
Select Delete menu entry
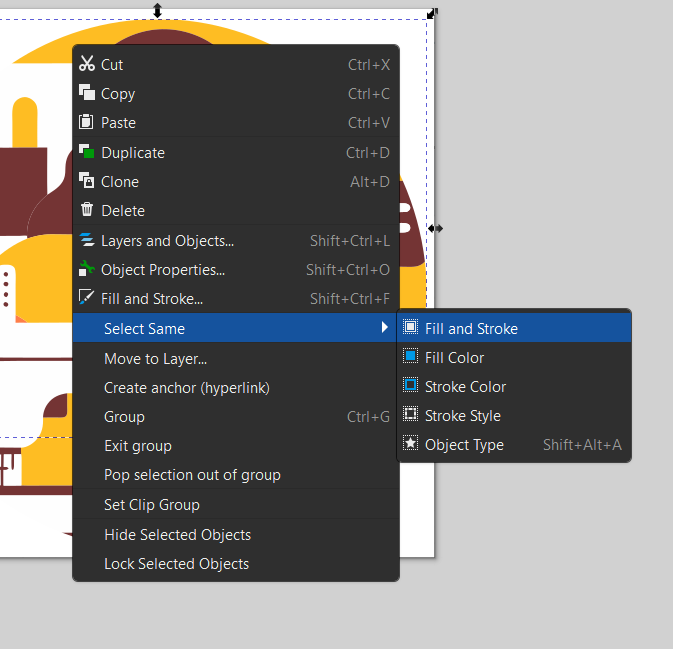point(236,211)
